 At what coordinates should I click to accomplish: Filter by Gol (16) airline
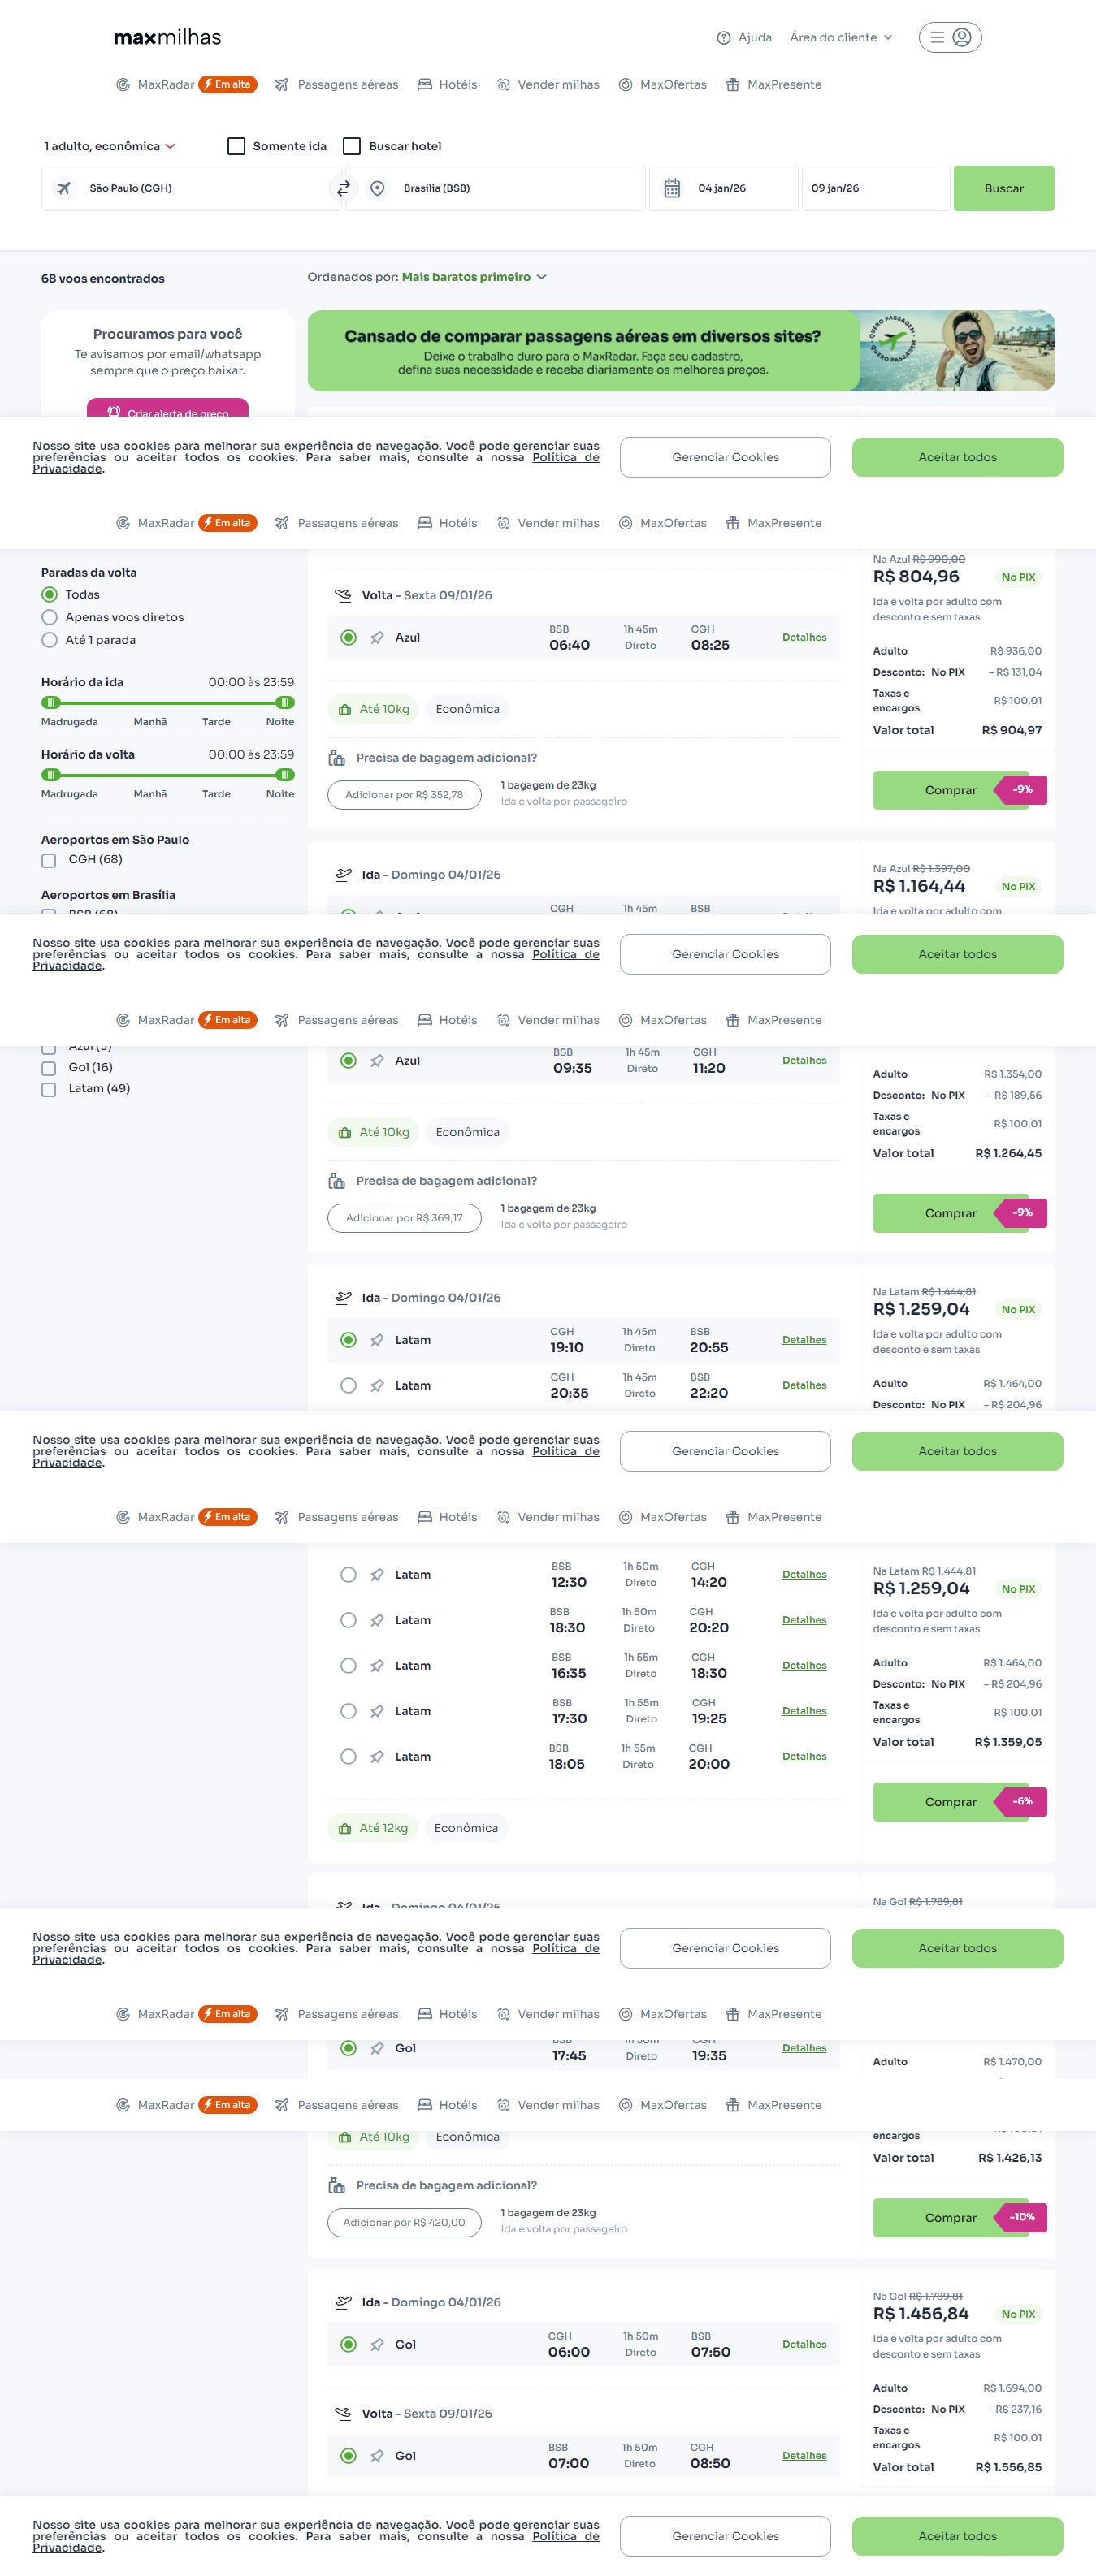tap(49, 1068)
